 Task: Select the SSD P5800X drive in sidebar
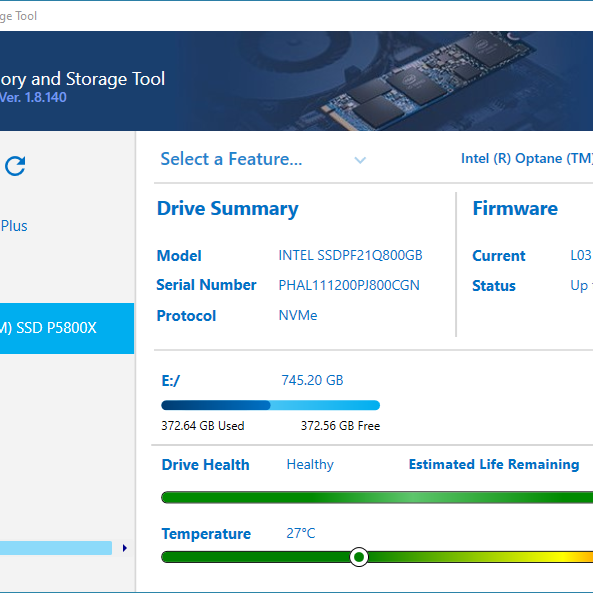coord(67,328)
